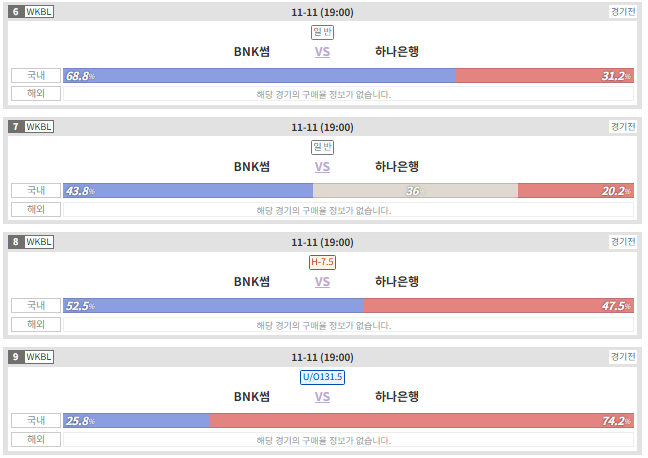The width and height of the screenshot is (648, 458).
Task: Select the VS link in handicap match 8
Action: click(x=322, y=282)
